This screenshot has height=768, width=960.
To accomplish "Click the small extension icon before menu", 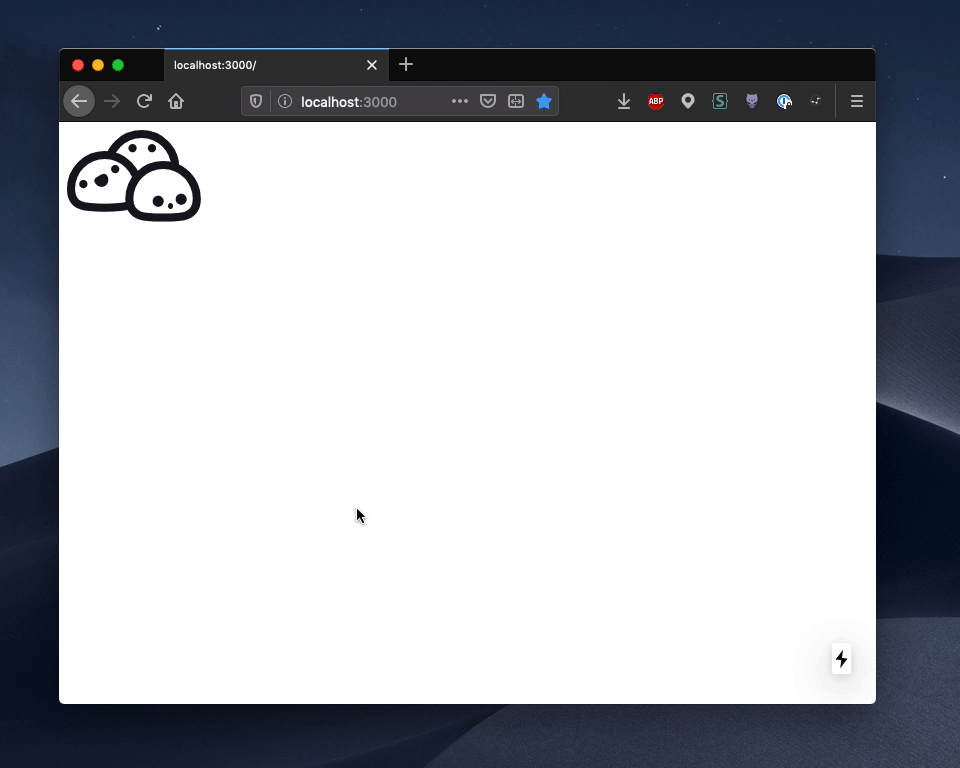I will click(x=816, y=101).
